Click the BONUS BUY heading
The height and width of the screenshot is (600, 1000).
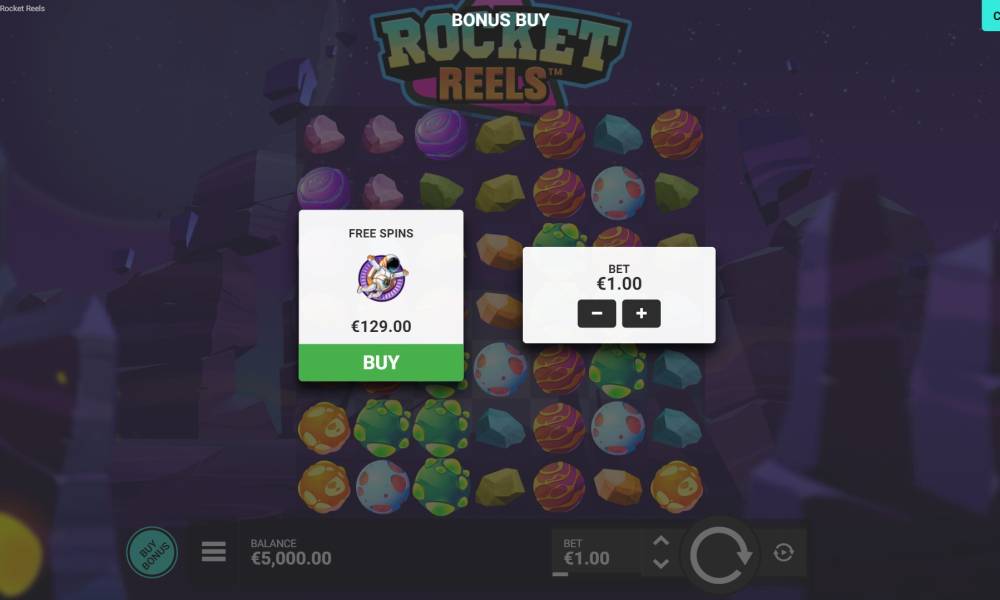500,20
